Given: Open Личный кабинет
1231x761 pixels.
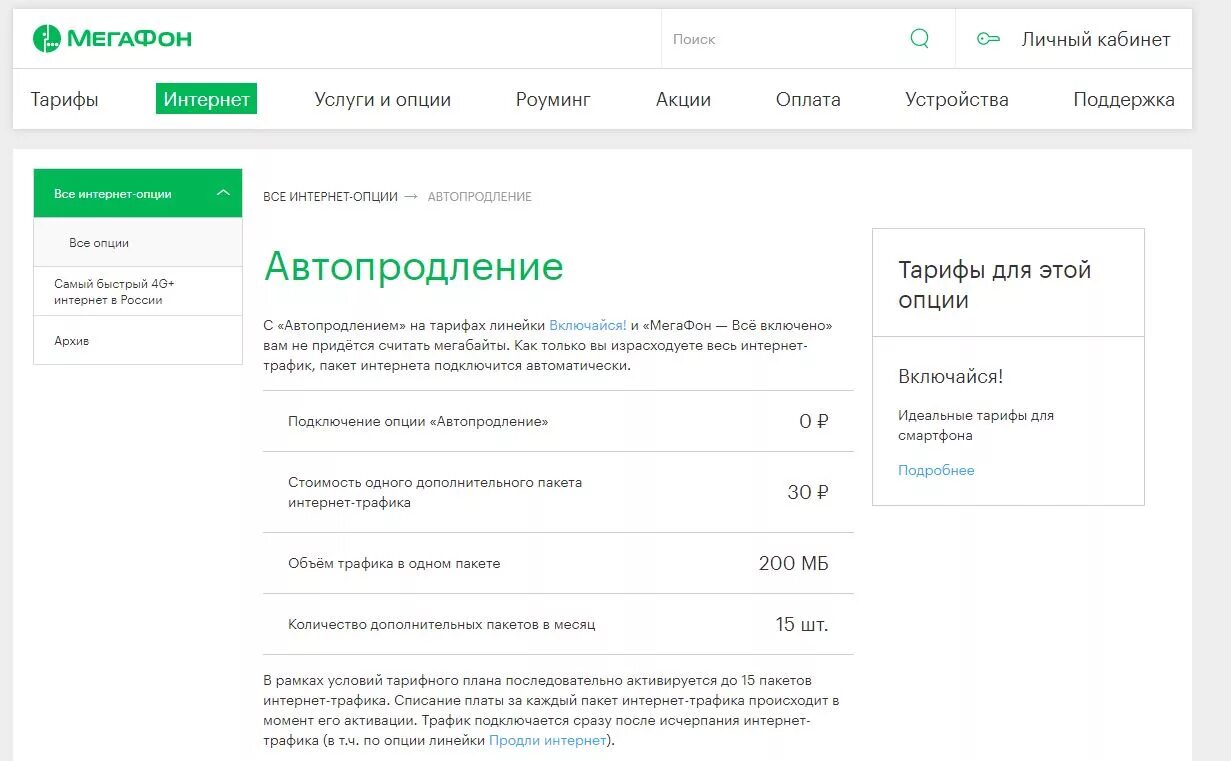Looking at the screenshot, I should click(1095, 39).
